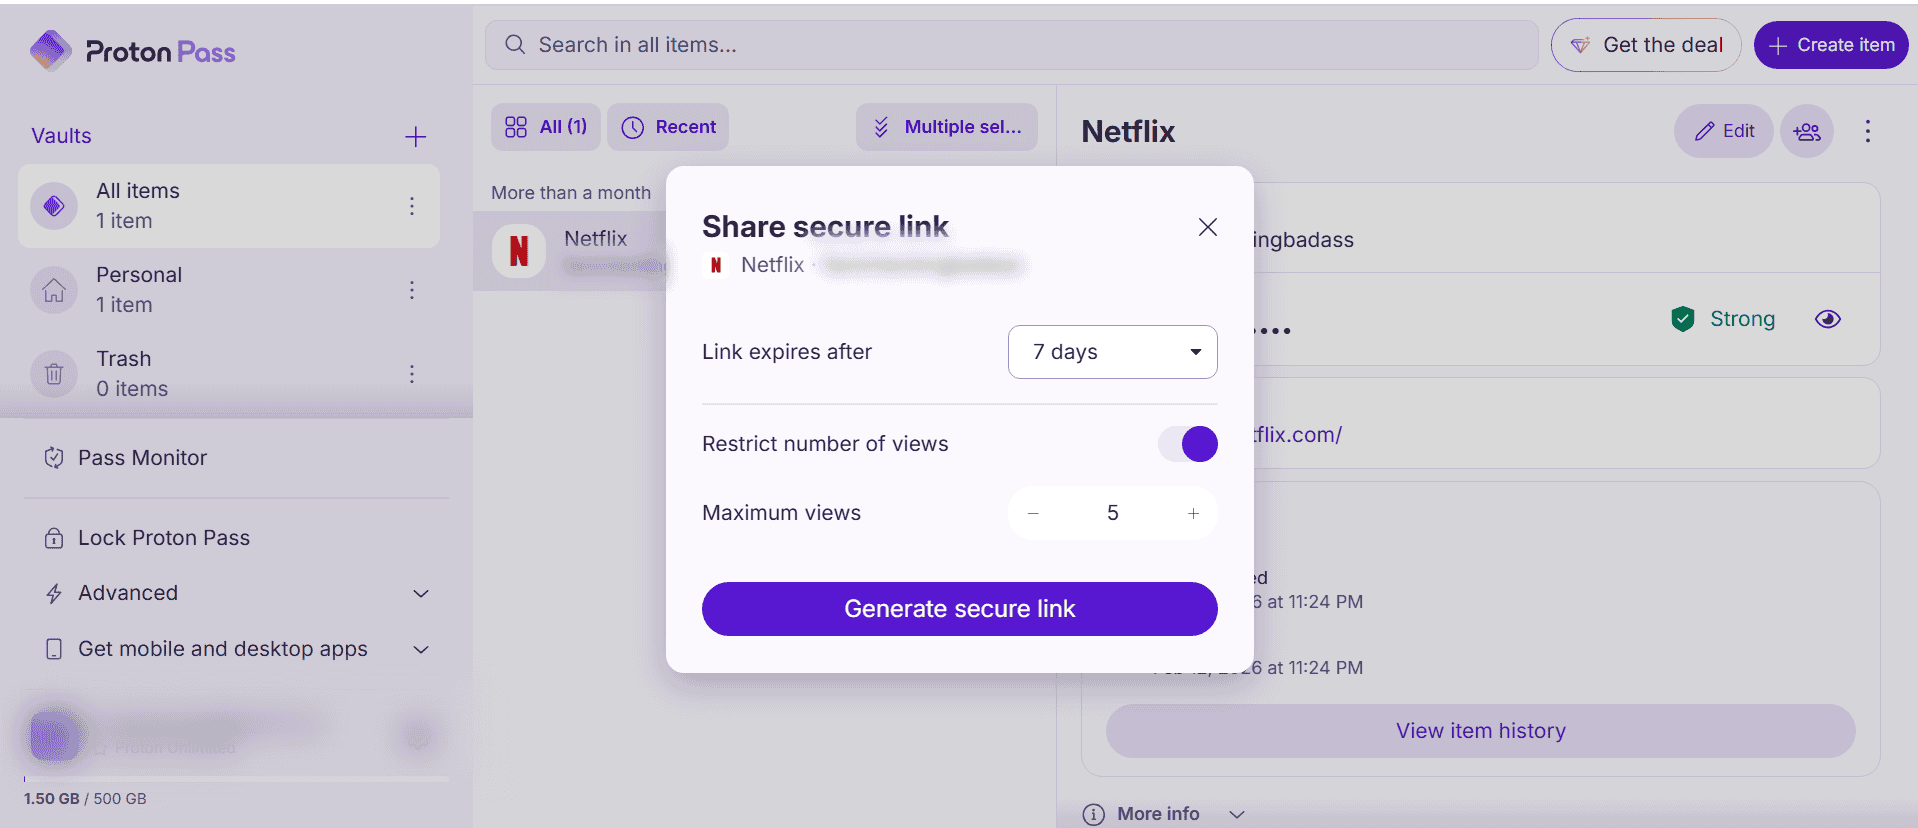The height and width of the screenshot is (828, 1918).
Task: Select the All (1) filter tab
Action: coord(546,127)
